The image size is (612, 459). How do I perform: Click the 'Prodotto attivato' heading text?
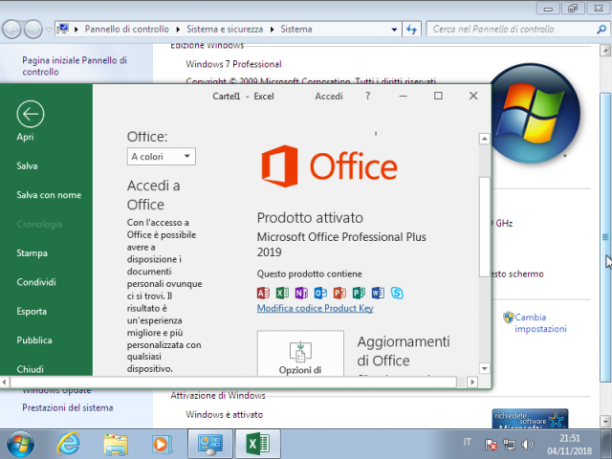(310, 218)
